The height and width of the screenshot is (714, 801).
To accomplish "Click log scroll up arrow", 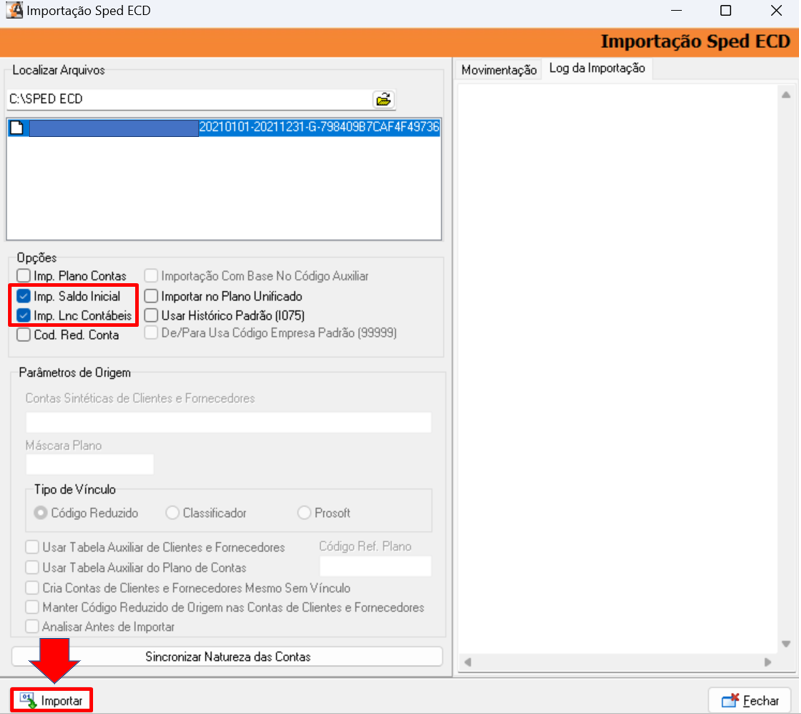I will [786, 94].
